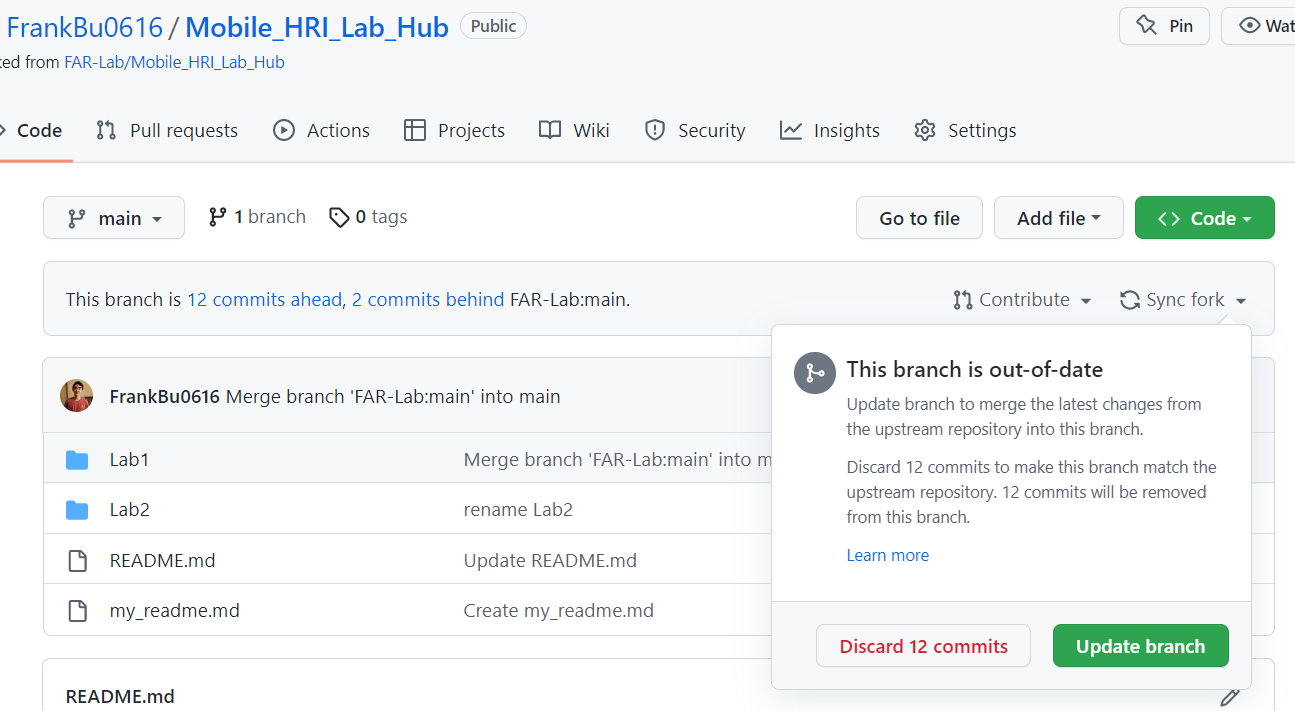Click the table icon in Projects tab
Viewport: 1295px width, 711px height.
point(414,130)
